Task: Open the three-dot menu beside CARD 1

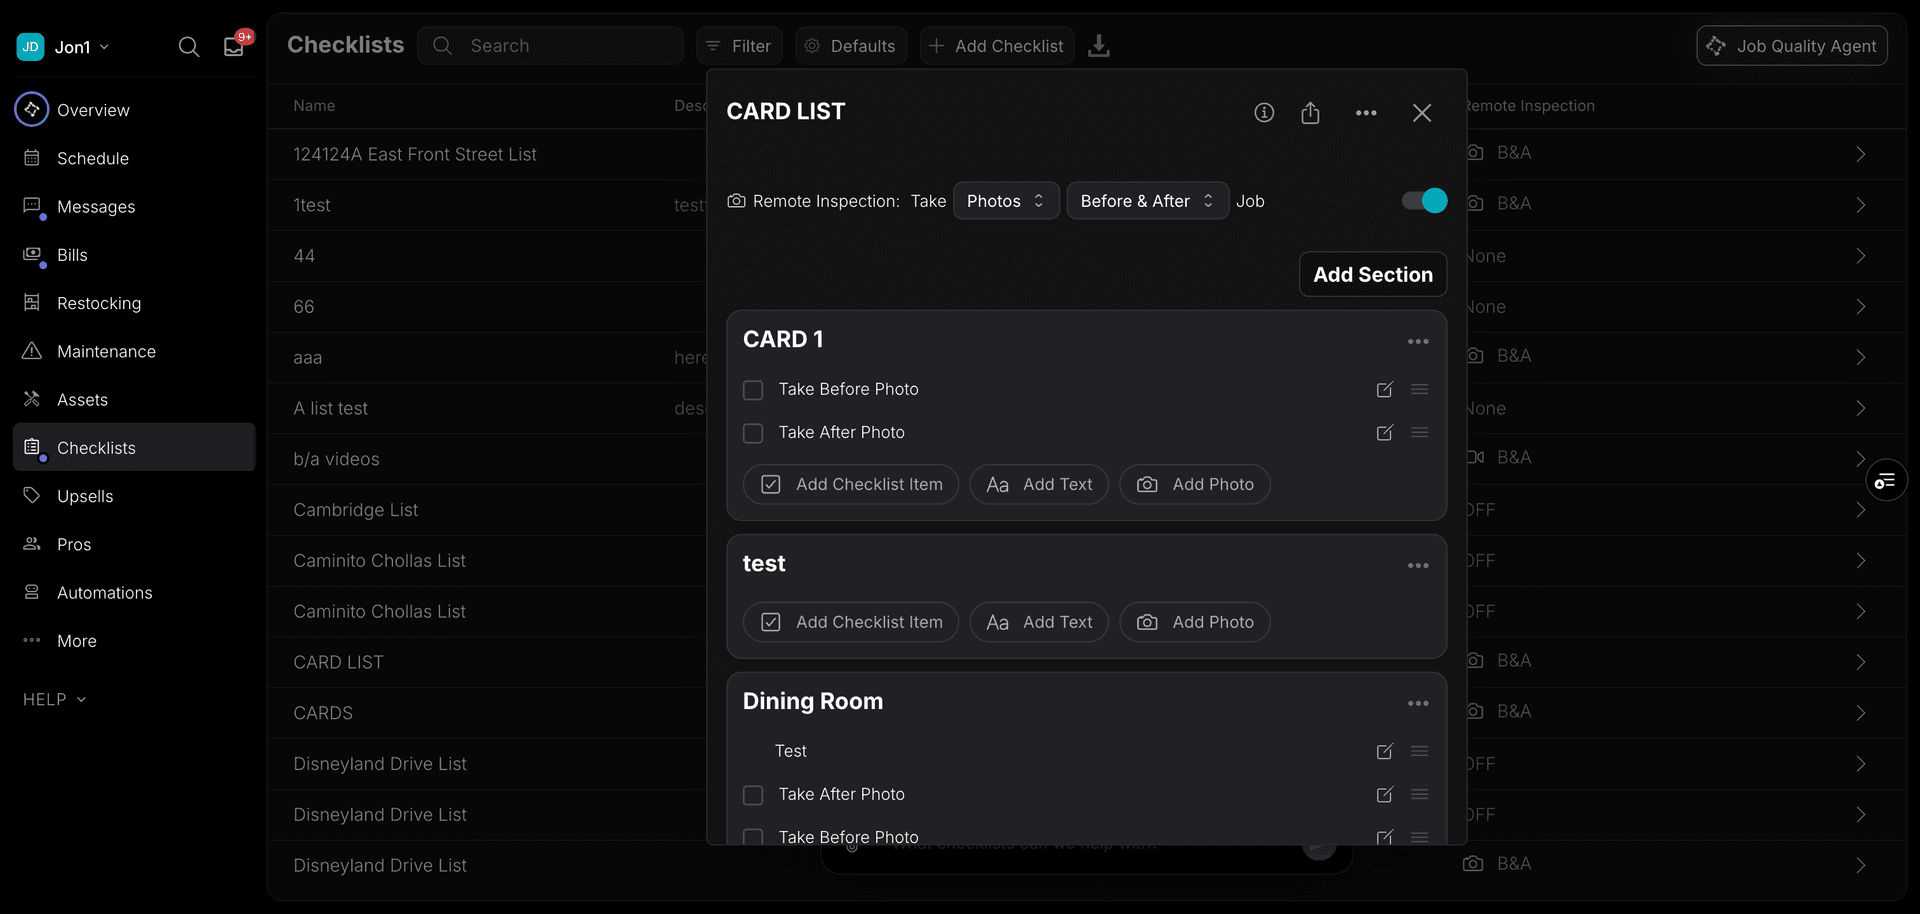Action: pyautogui.click(x=1417, y=341)
